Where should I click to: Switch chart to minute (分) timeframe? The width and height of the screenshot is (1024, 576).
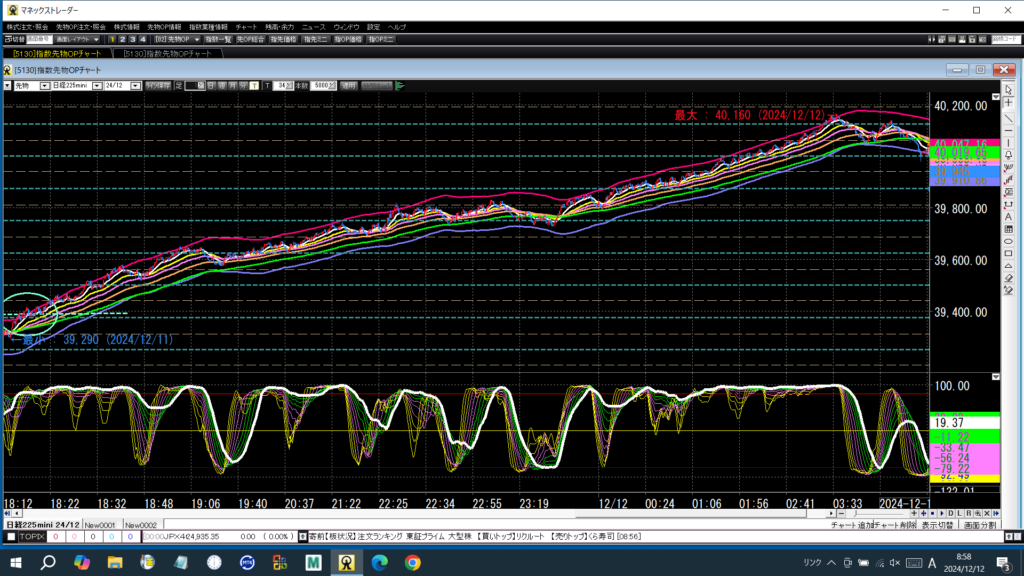[x=243, y=86]
